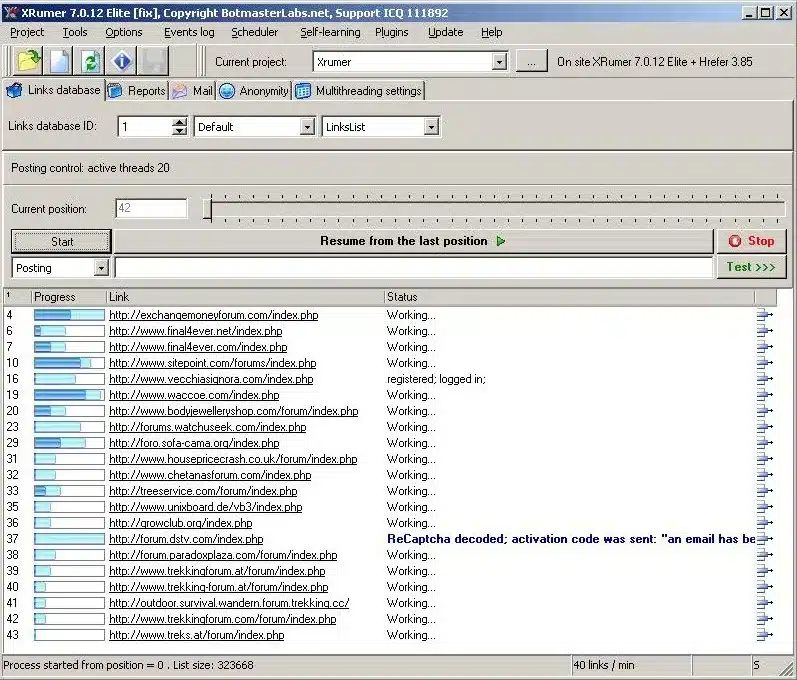The height and width of the screenshot is (680, 797).
Task: Click the arrow icon in the exchangemoneyforum row
Action: coord(765,315)
